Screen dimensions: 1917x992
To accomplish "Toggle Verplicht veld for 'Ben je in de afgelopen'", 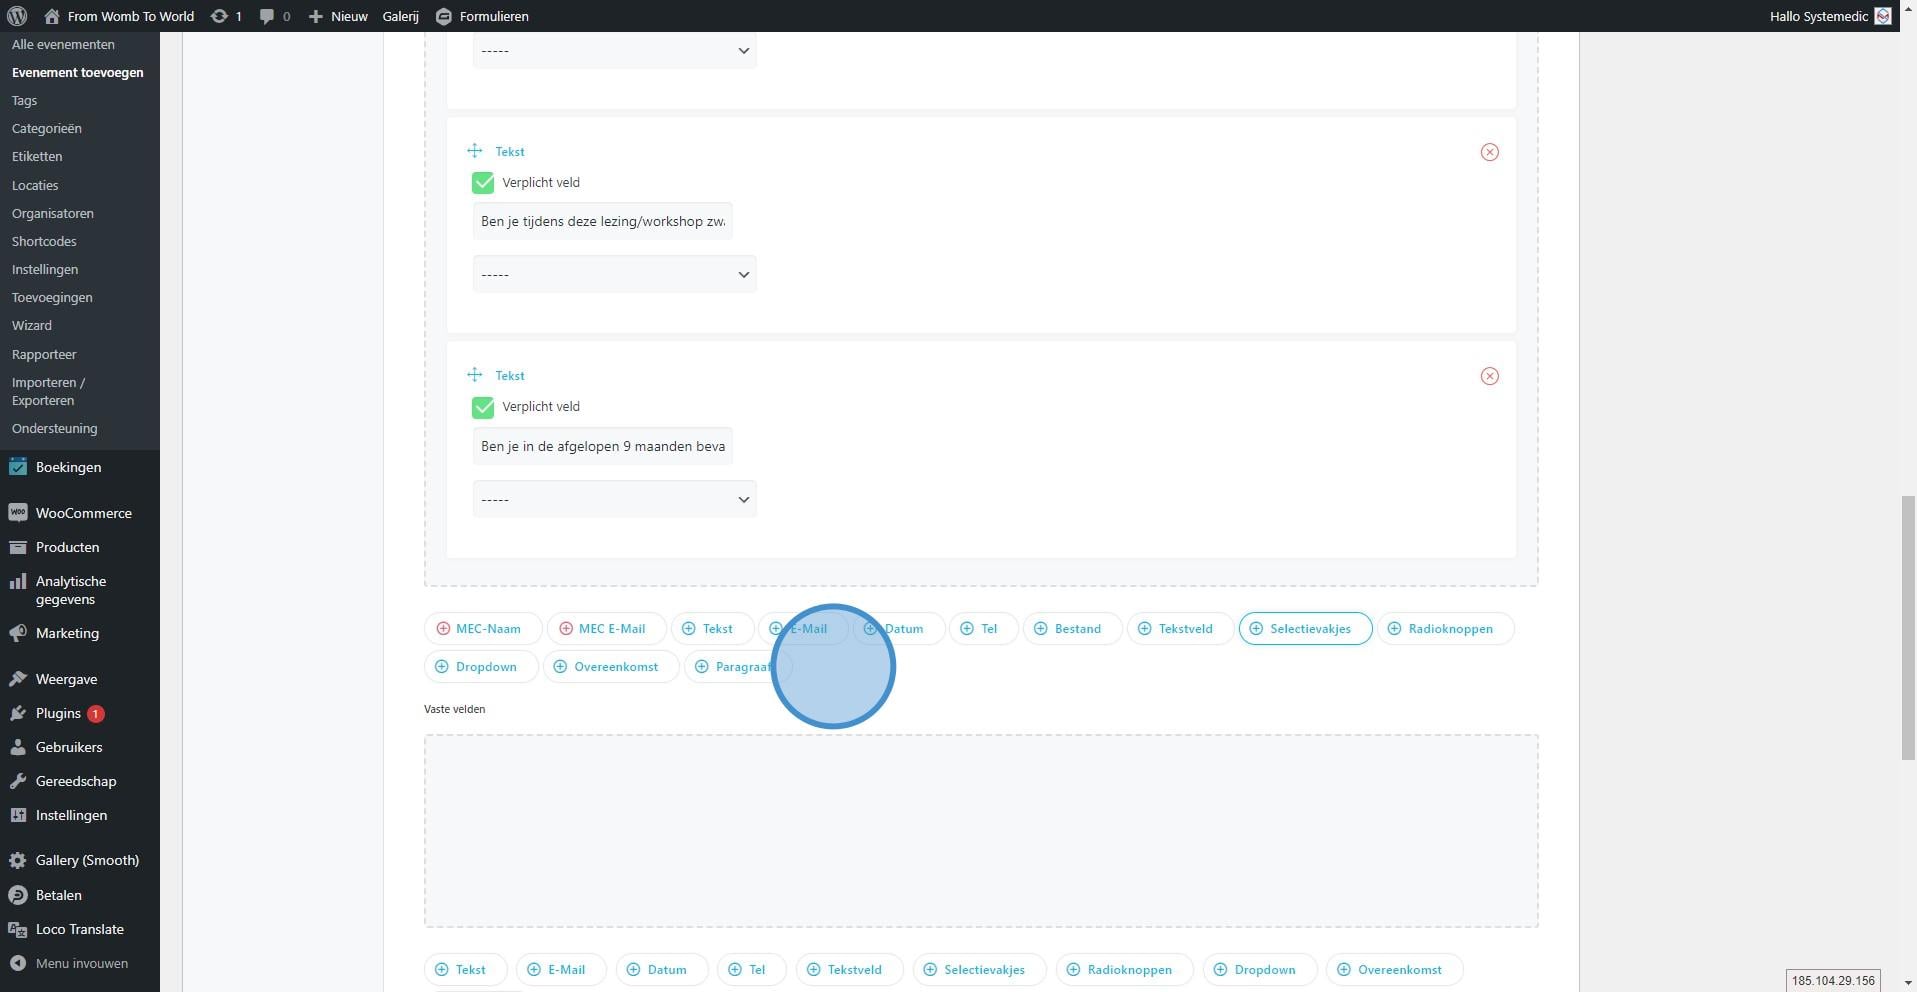I will pos(483,407).
